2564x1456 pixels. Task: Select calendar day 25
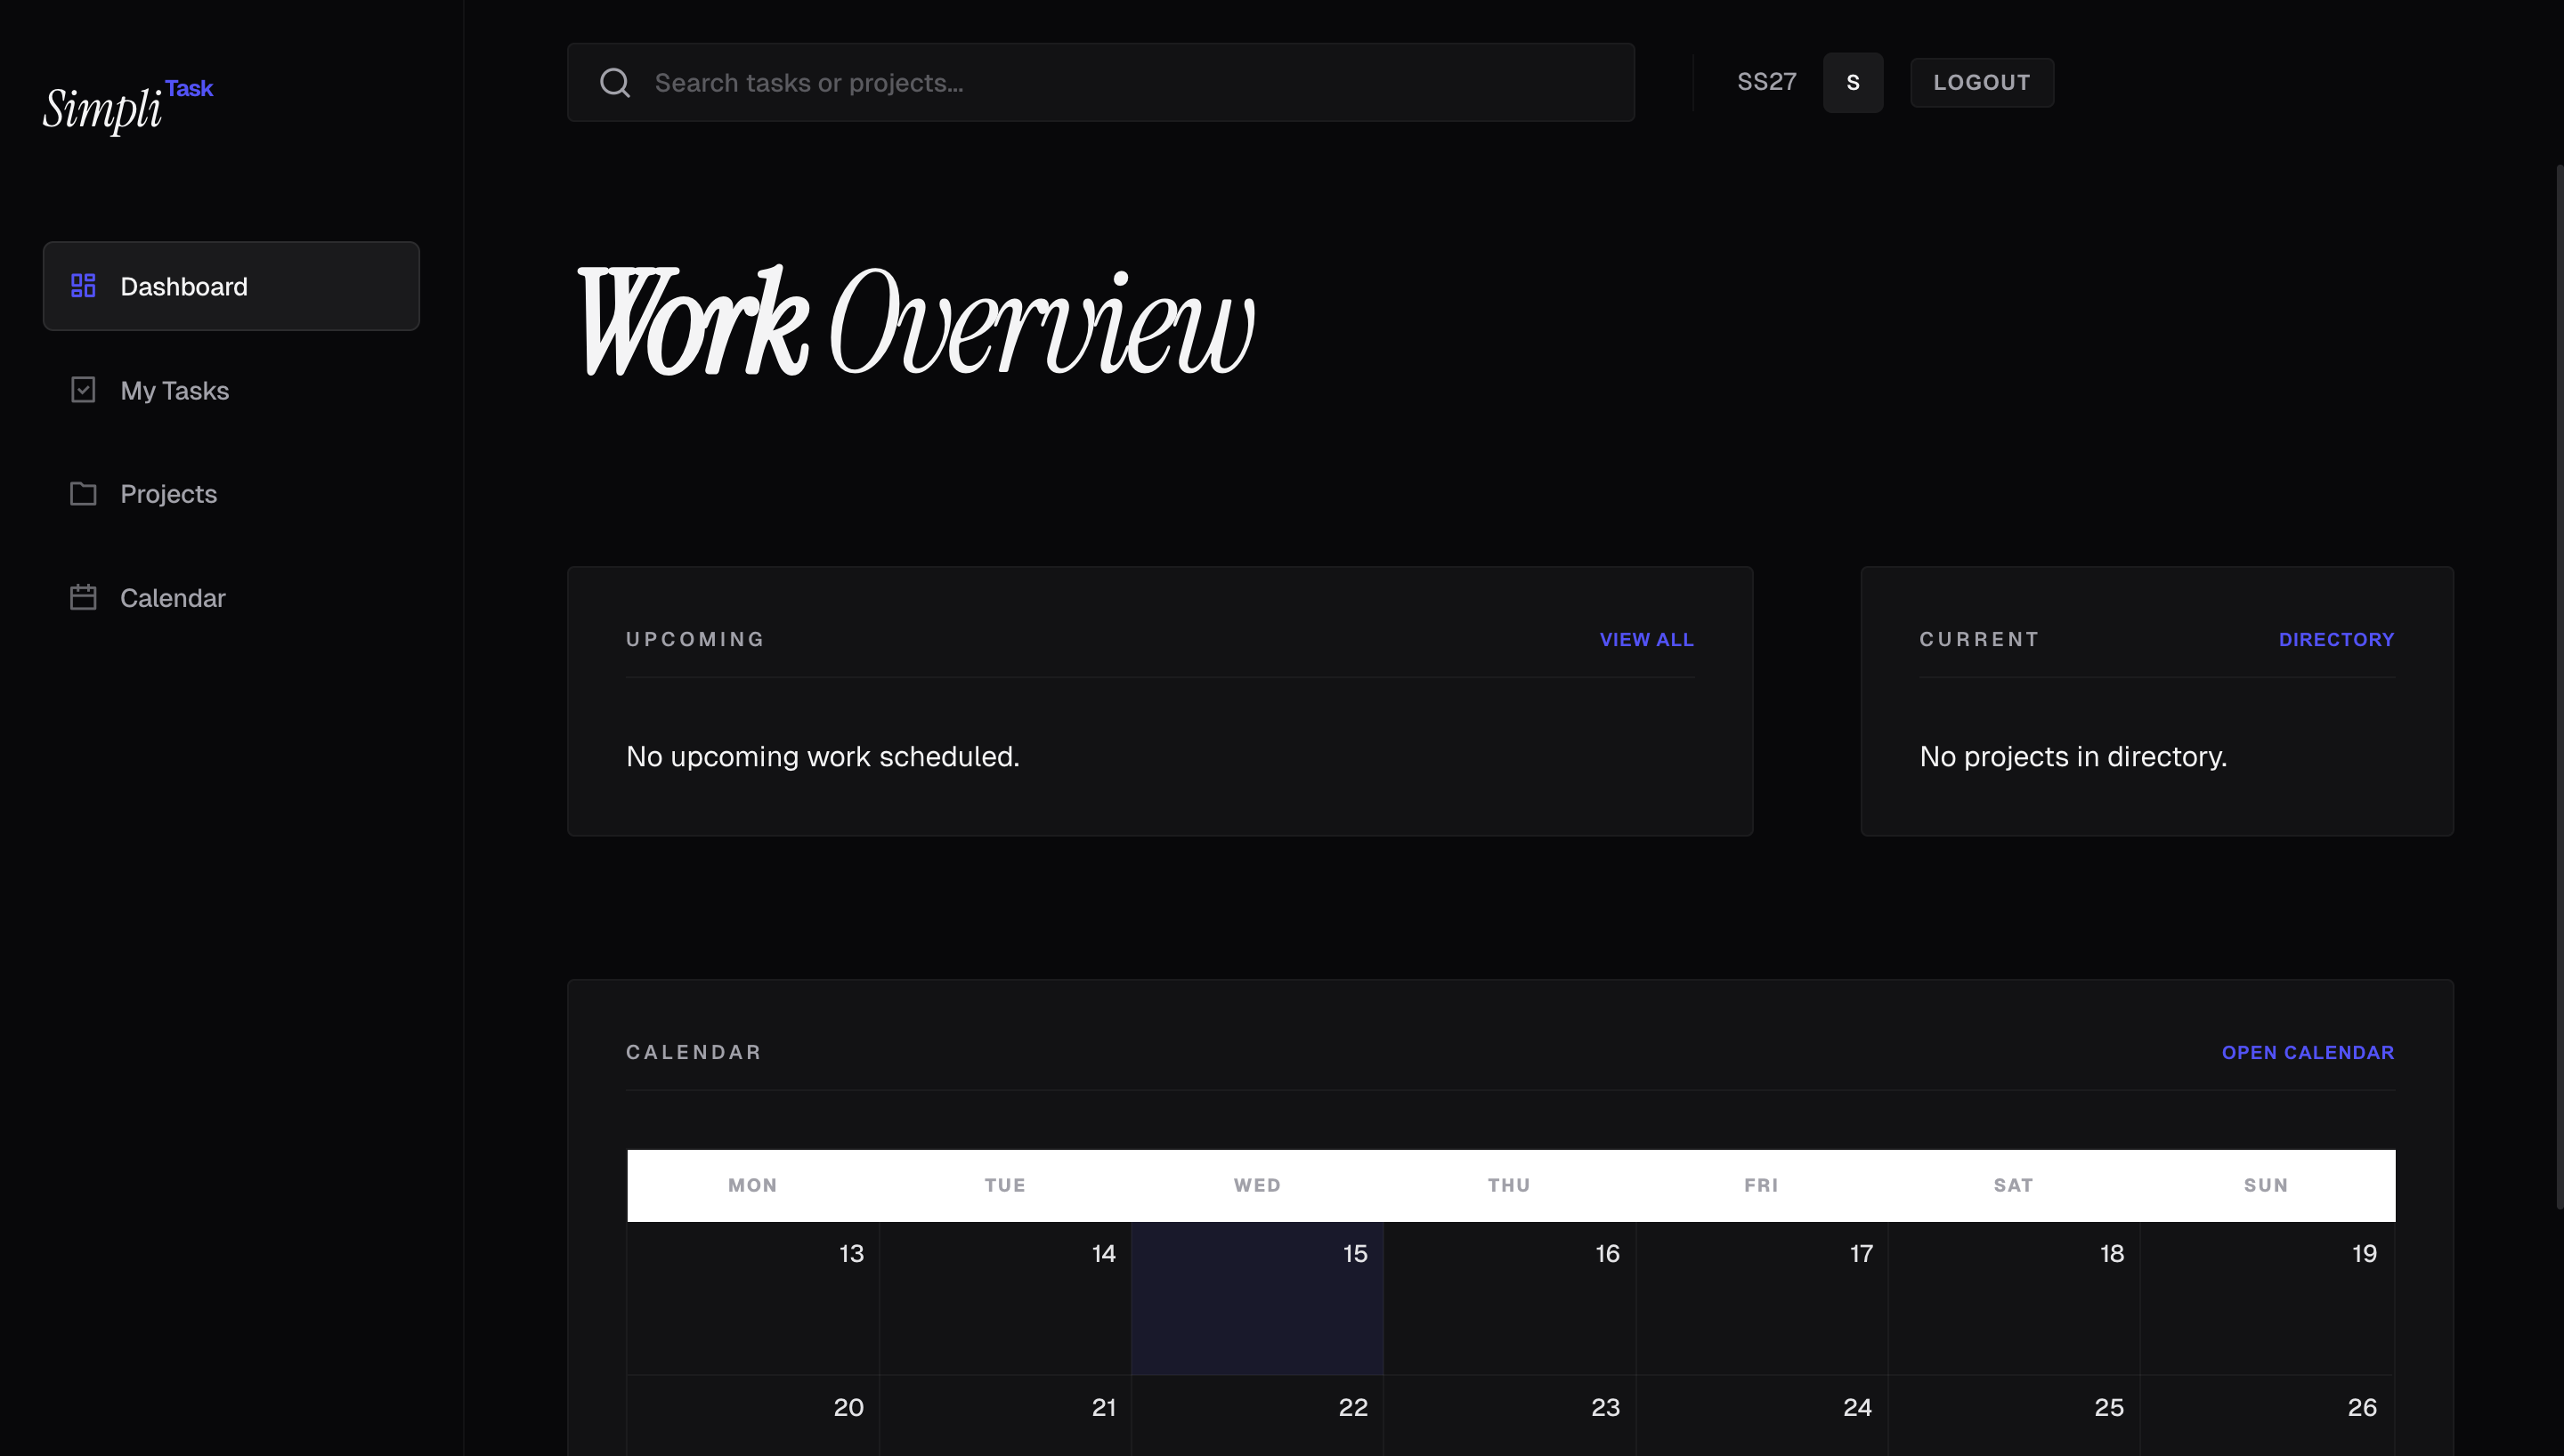click(2013, 1416)
